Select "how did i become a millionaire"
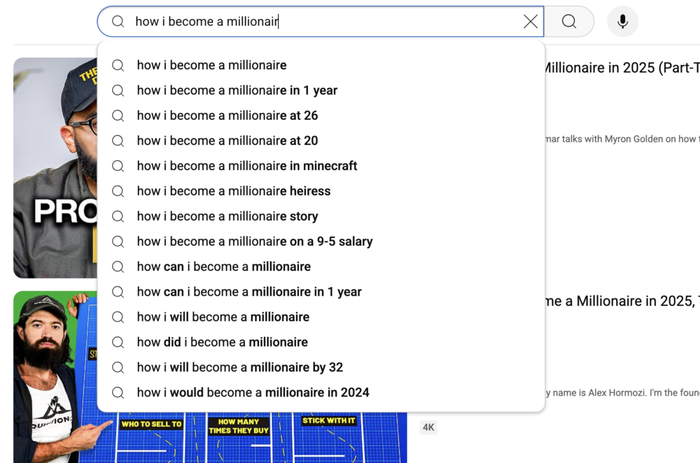The width and height of the screenshot is (700, 463). (x=222, y=342)
